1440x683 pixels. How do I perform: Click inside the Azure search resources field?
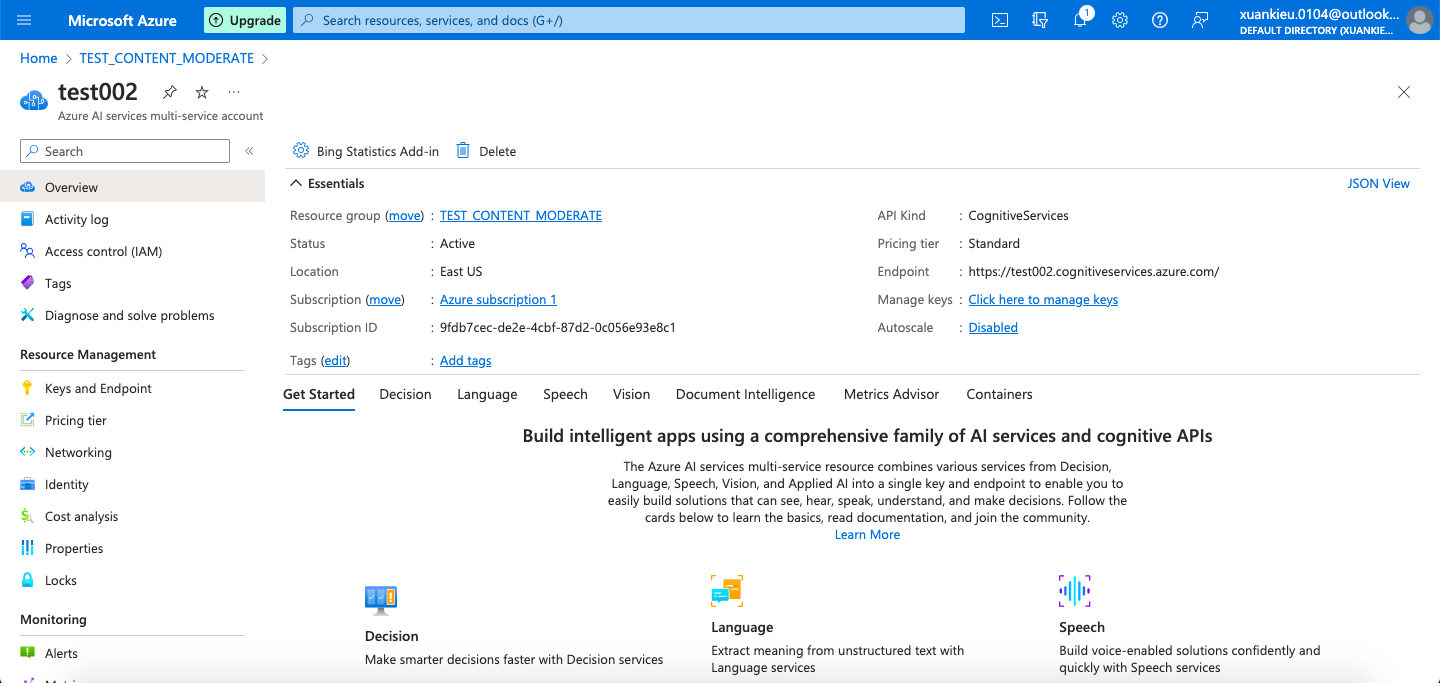(x=628, y=20)
